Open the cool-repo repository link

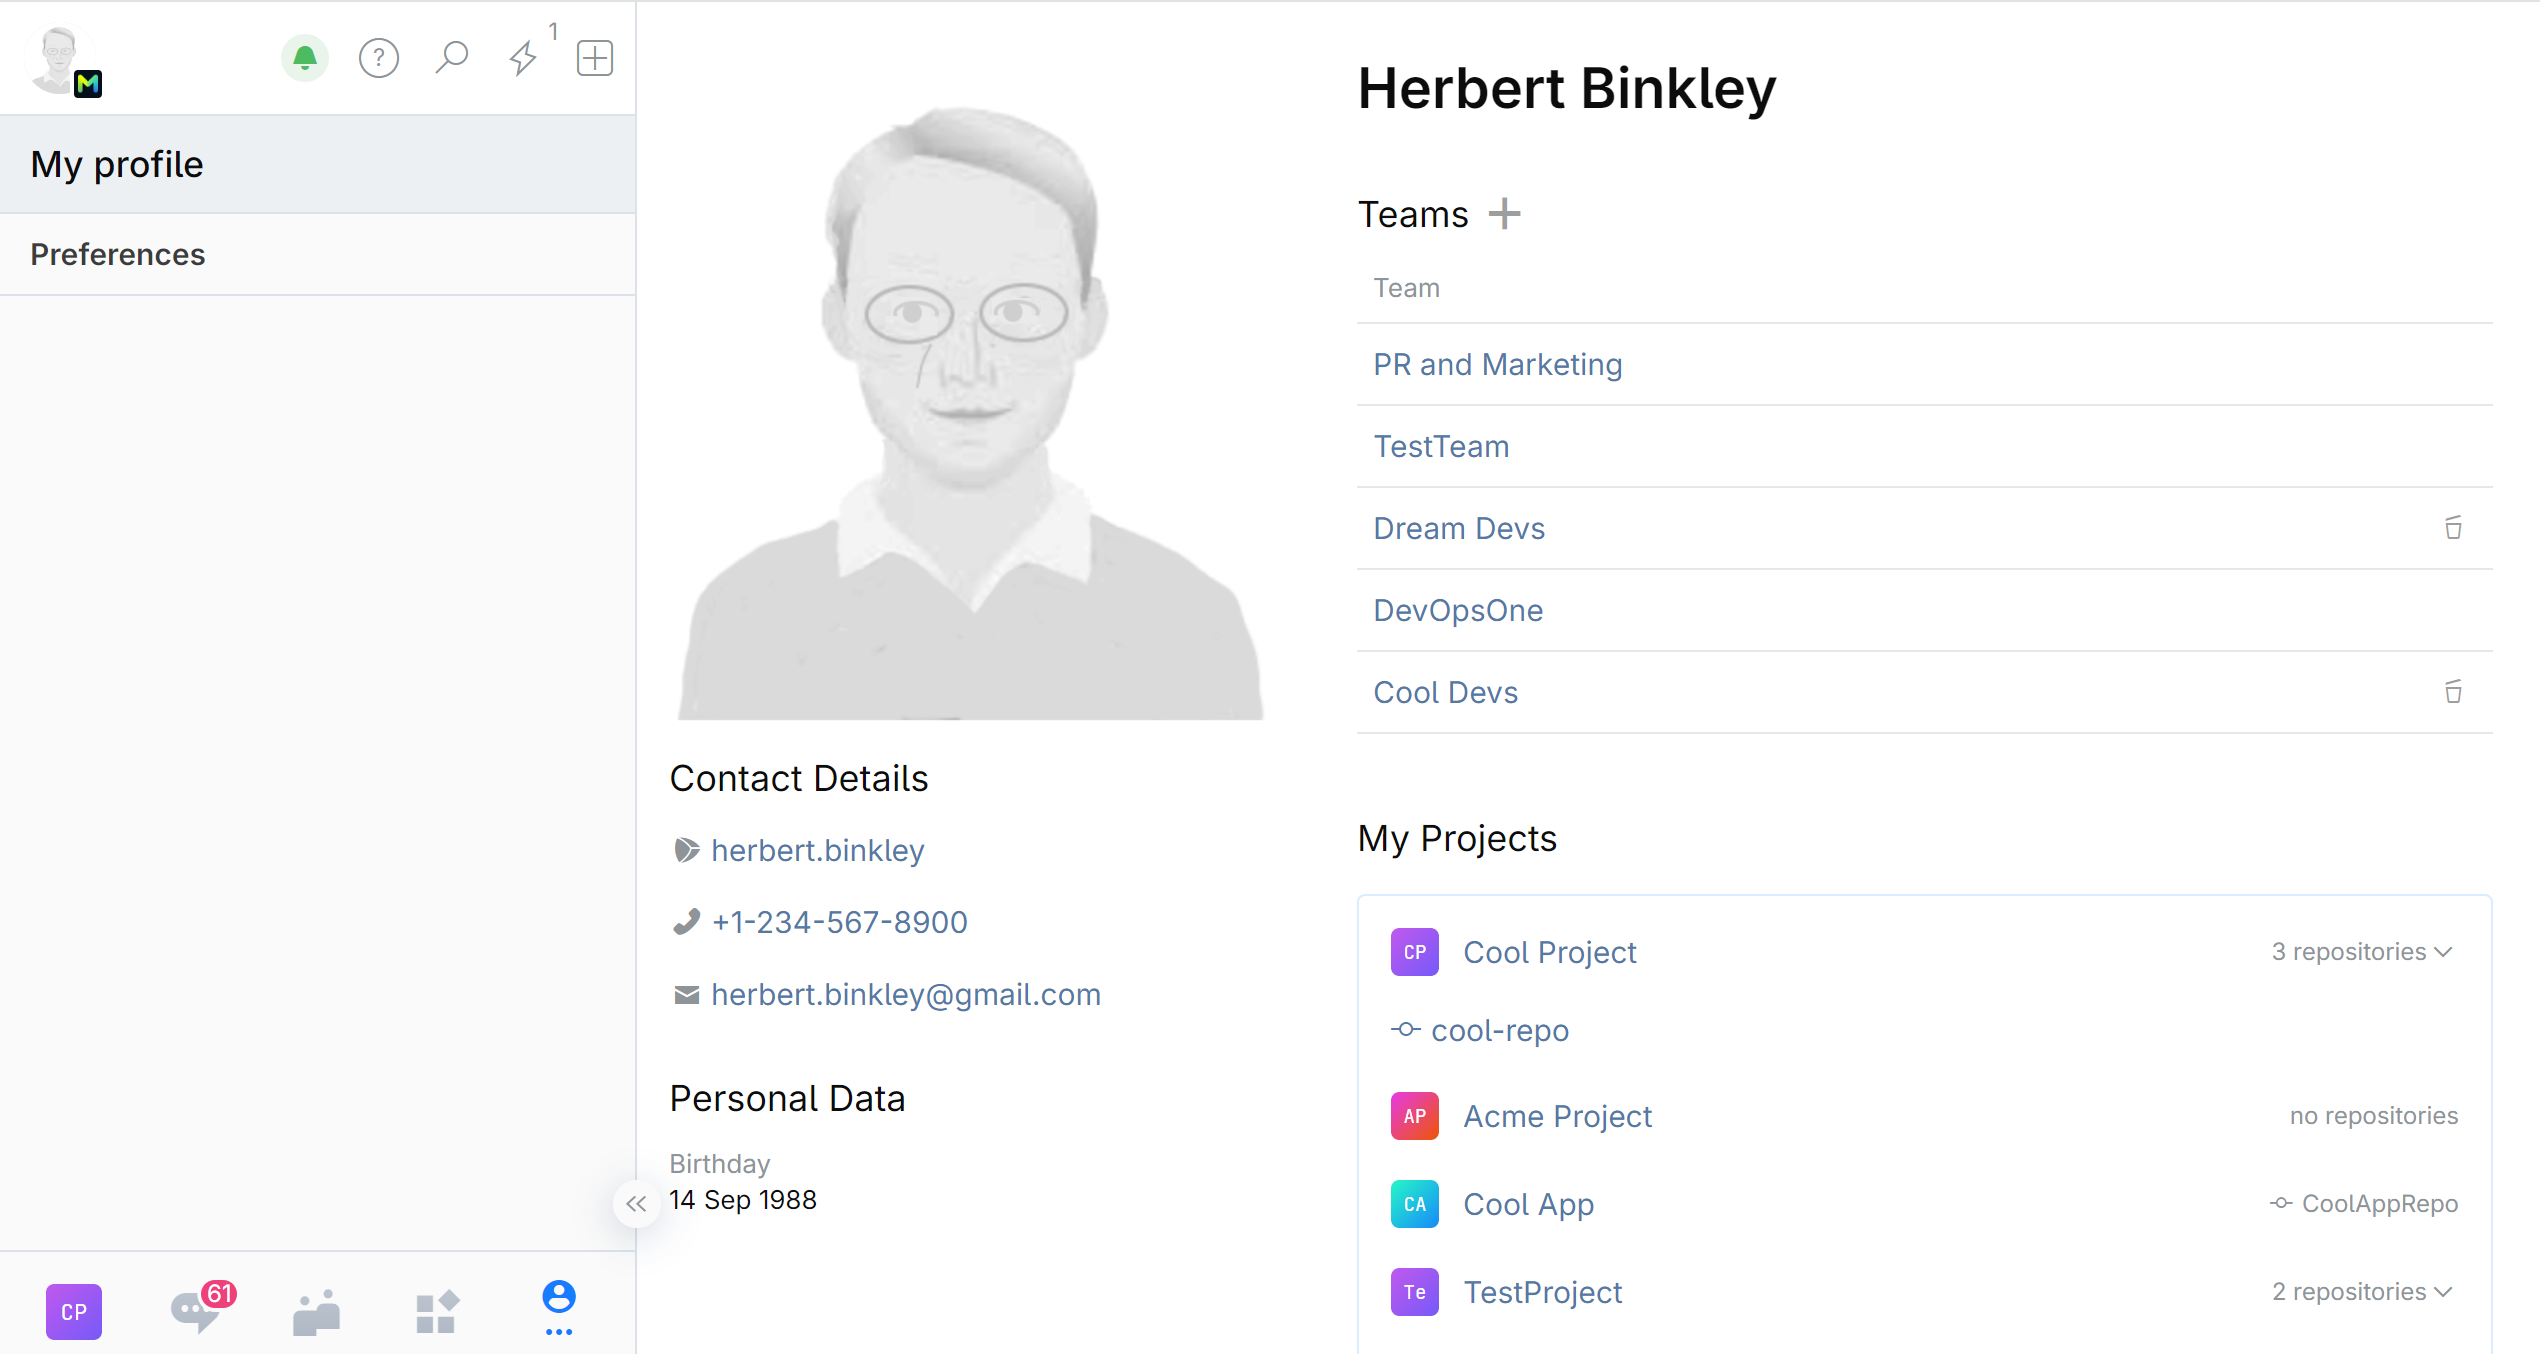1499,1030
